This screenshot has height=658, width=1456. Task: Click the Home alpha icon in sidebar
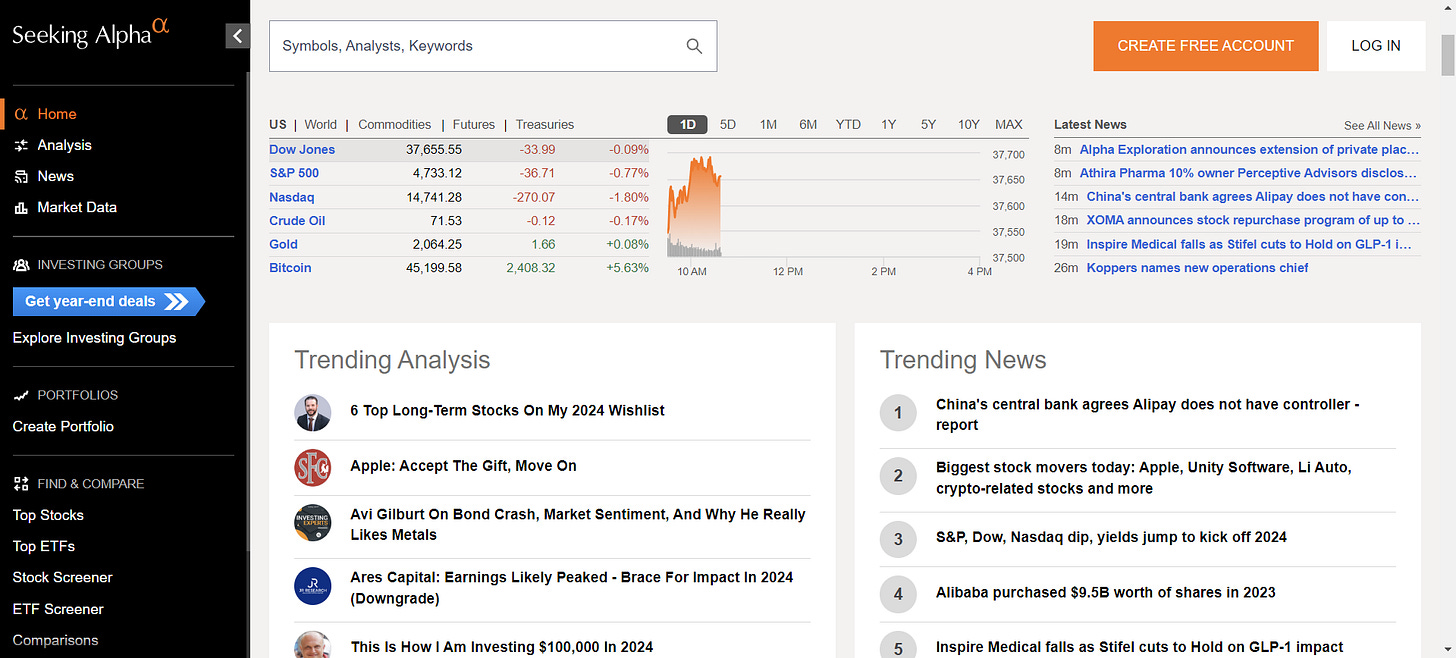(x=21, y=114)
